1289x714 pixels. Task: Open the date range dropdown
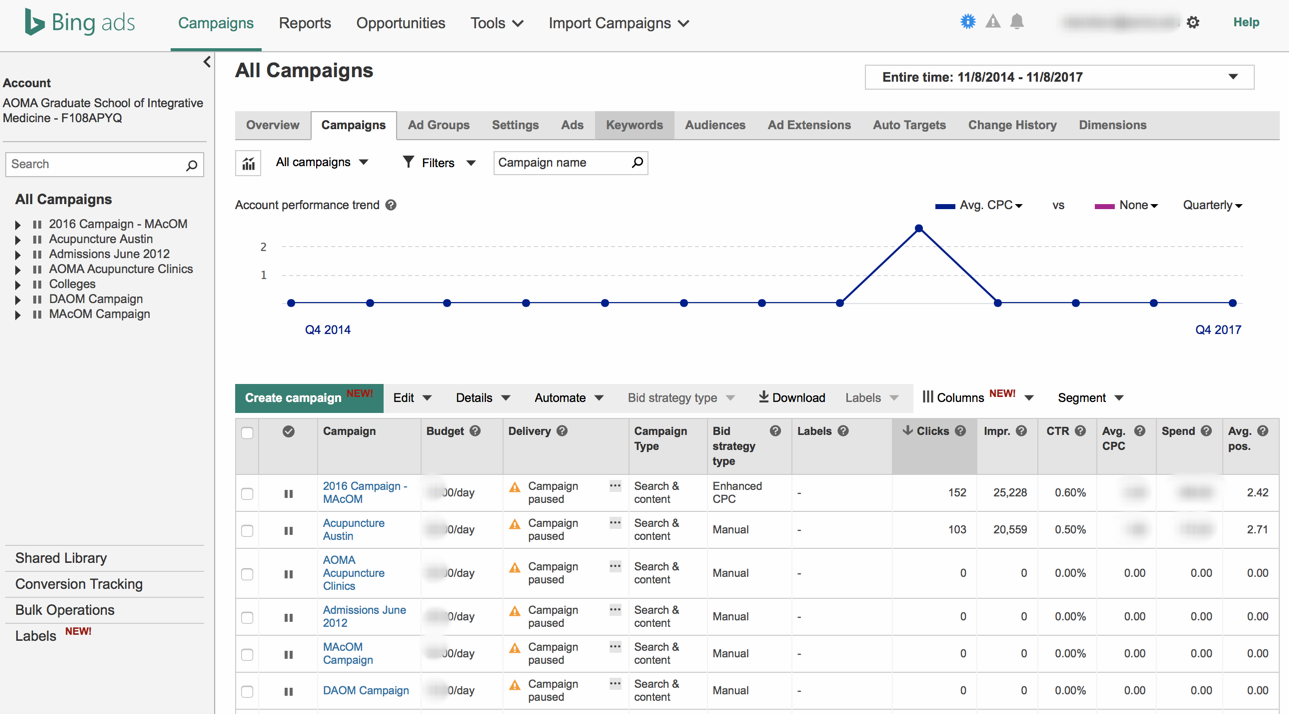[1059, 77]
